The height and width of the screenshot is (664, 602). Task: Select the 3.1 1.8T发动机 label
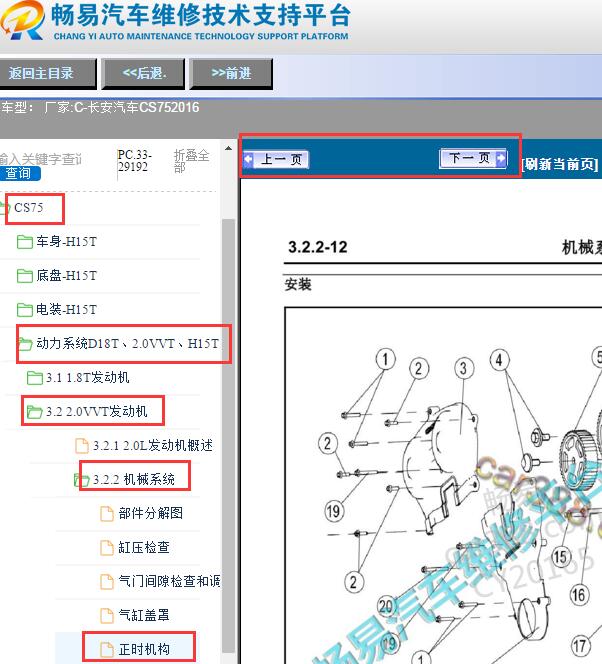click(88, 377)
